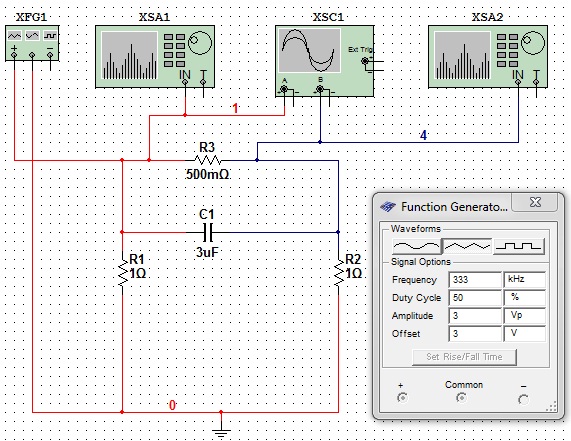Select resistor R2 symbol

[x=339, y=272]
